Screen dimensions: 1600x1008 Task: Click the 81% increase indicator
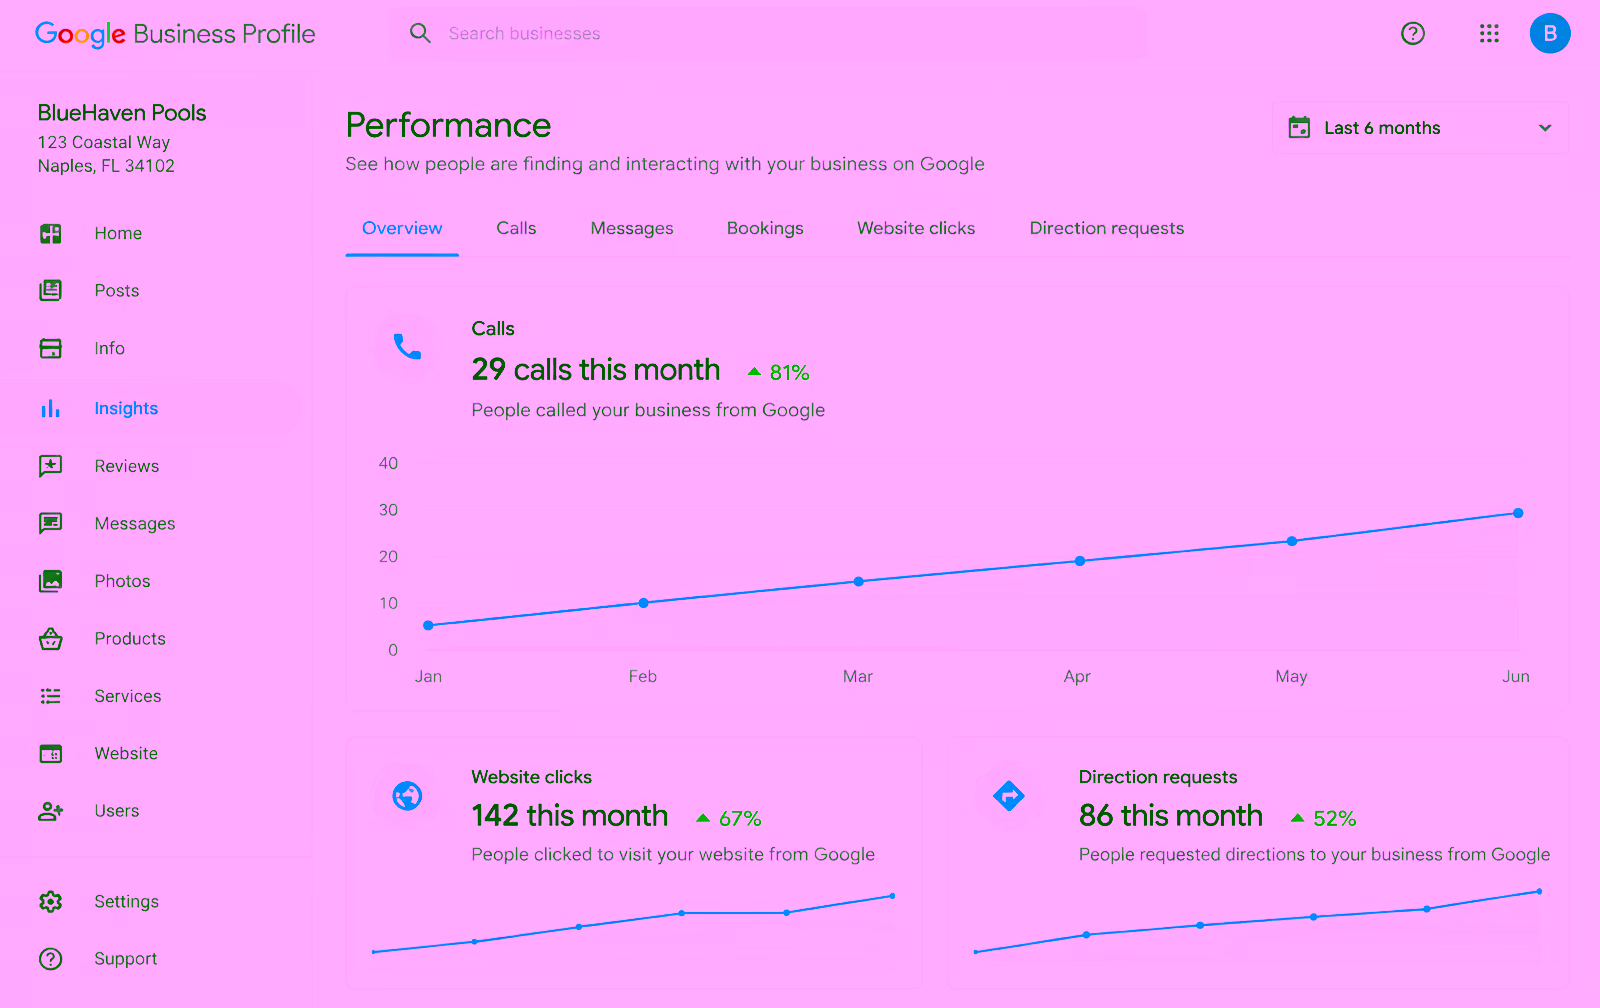pyautogui.click(x=779, y=373)
